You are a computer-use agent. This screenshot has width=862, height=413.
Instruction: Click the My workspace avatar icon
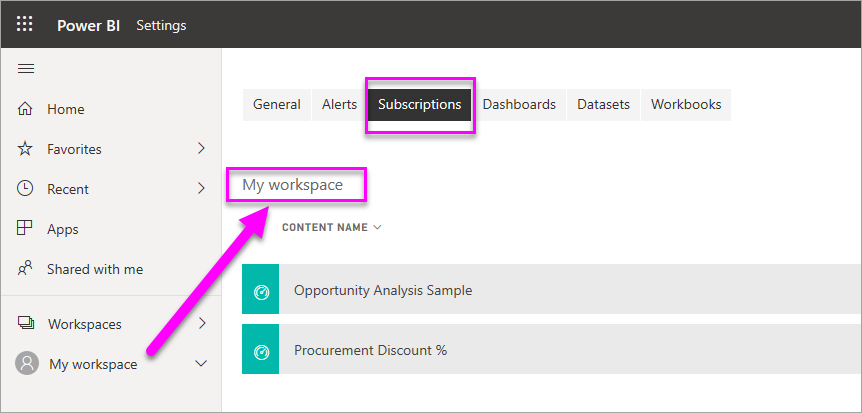point(26,364)
